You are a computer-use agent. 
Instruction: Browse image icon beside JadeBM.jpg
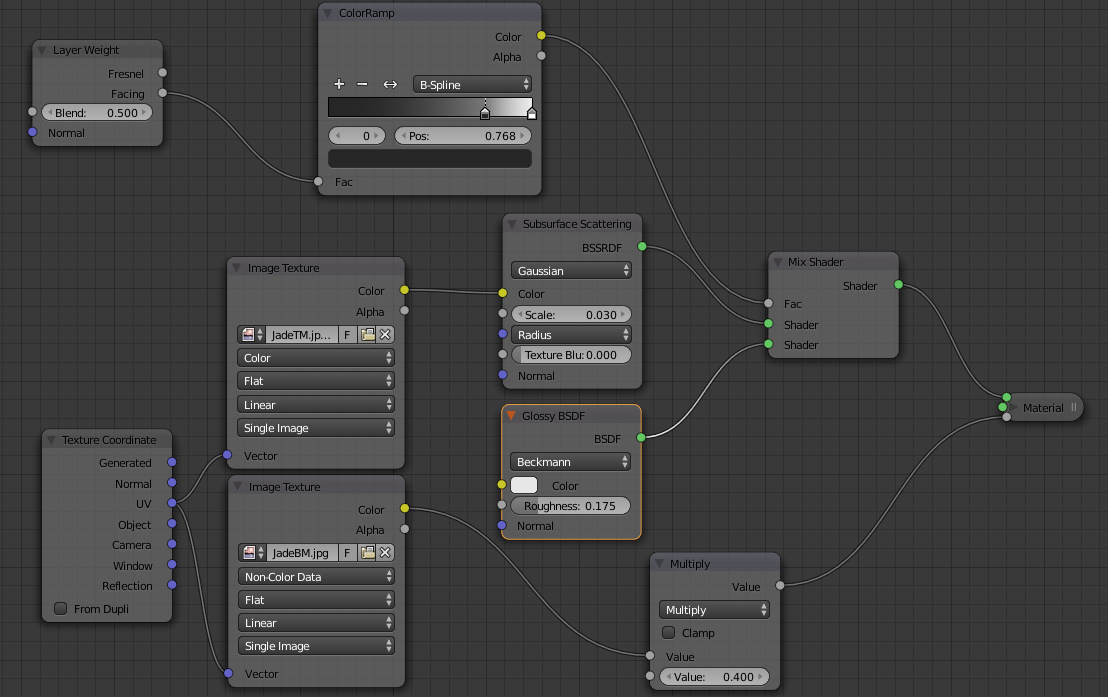pyautogui.click(x=252, y=553)
